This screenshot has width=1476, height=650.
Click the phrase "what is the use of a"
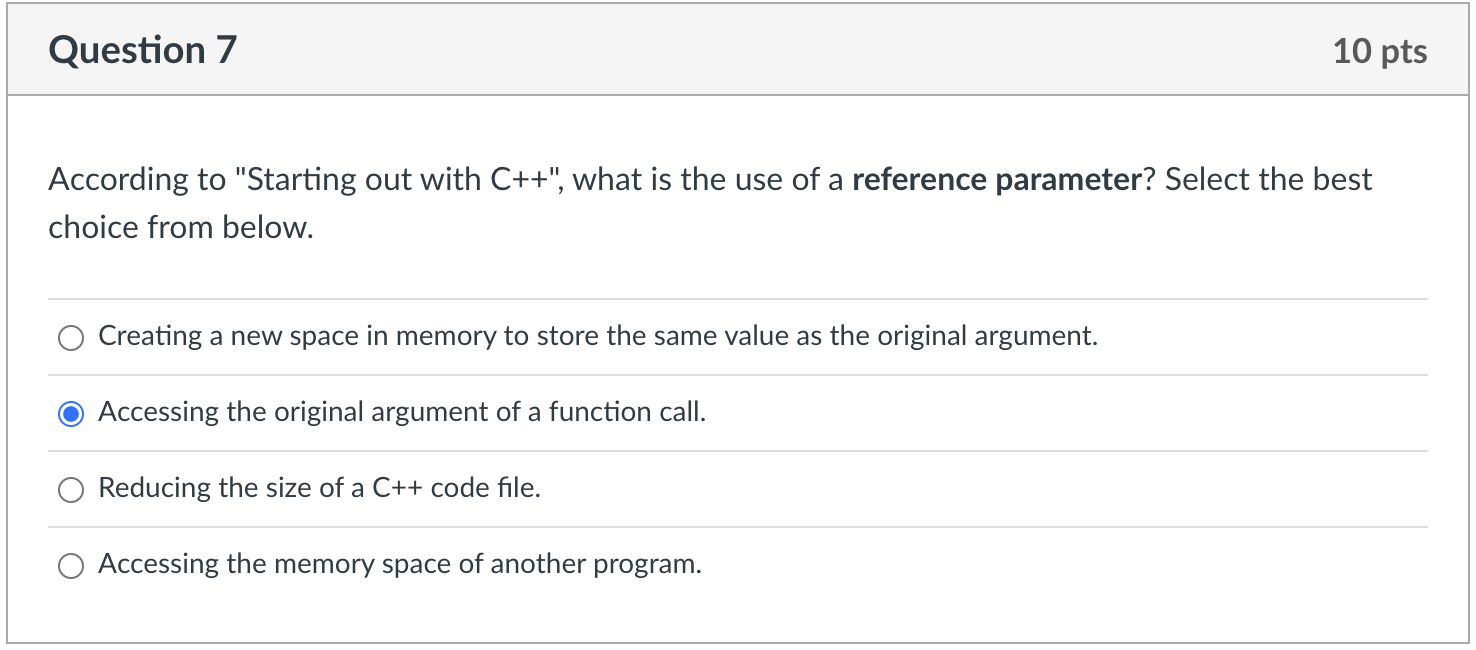pos(708,180)
